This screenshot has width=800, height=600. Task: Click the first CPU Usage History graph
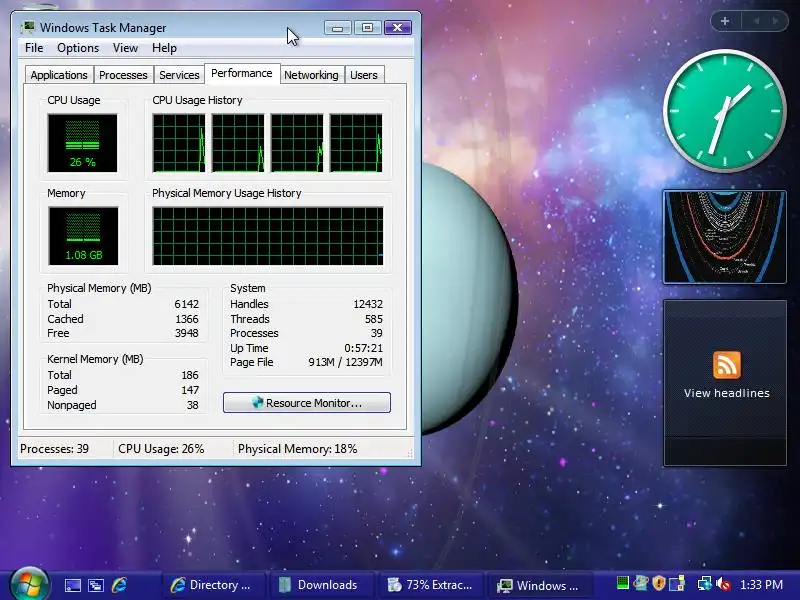(179, 143)
